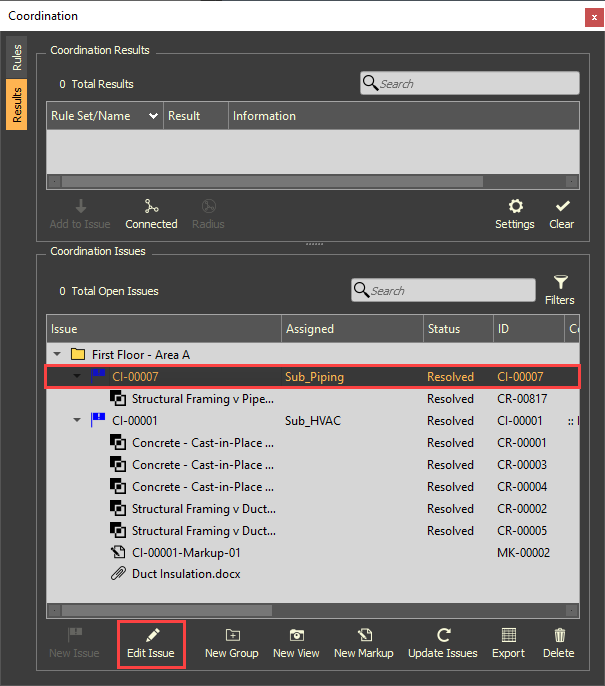Select the Duct Insulation.docx attachment
The width and height of the screenshot is (605, 686).
[185, 575]
